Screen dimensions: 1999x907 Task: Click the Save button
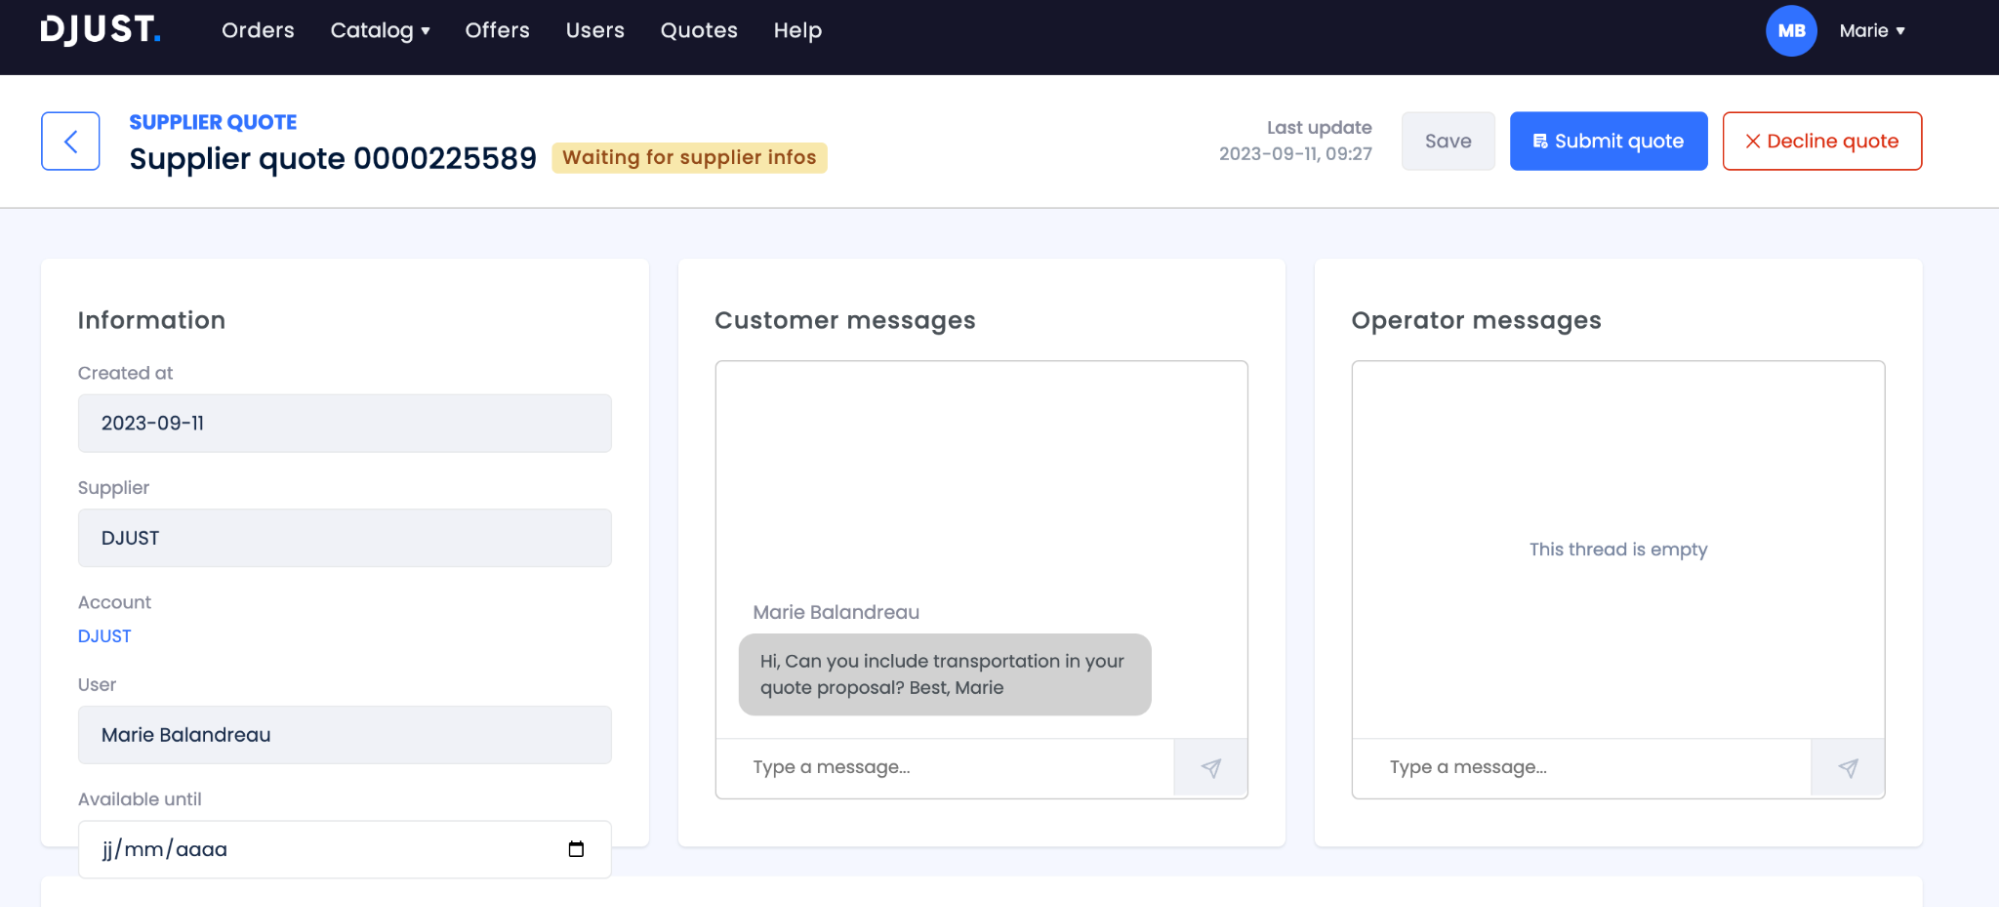tap(1447, 141)
